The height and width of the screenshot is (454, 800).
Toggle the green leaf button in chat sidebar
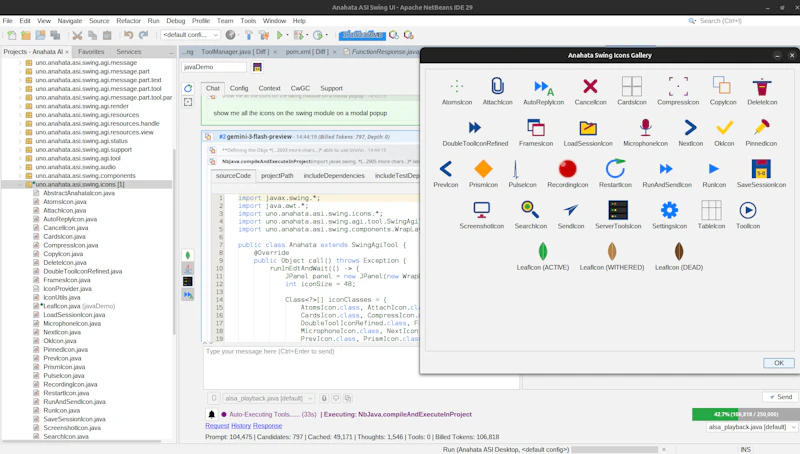188,255
